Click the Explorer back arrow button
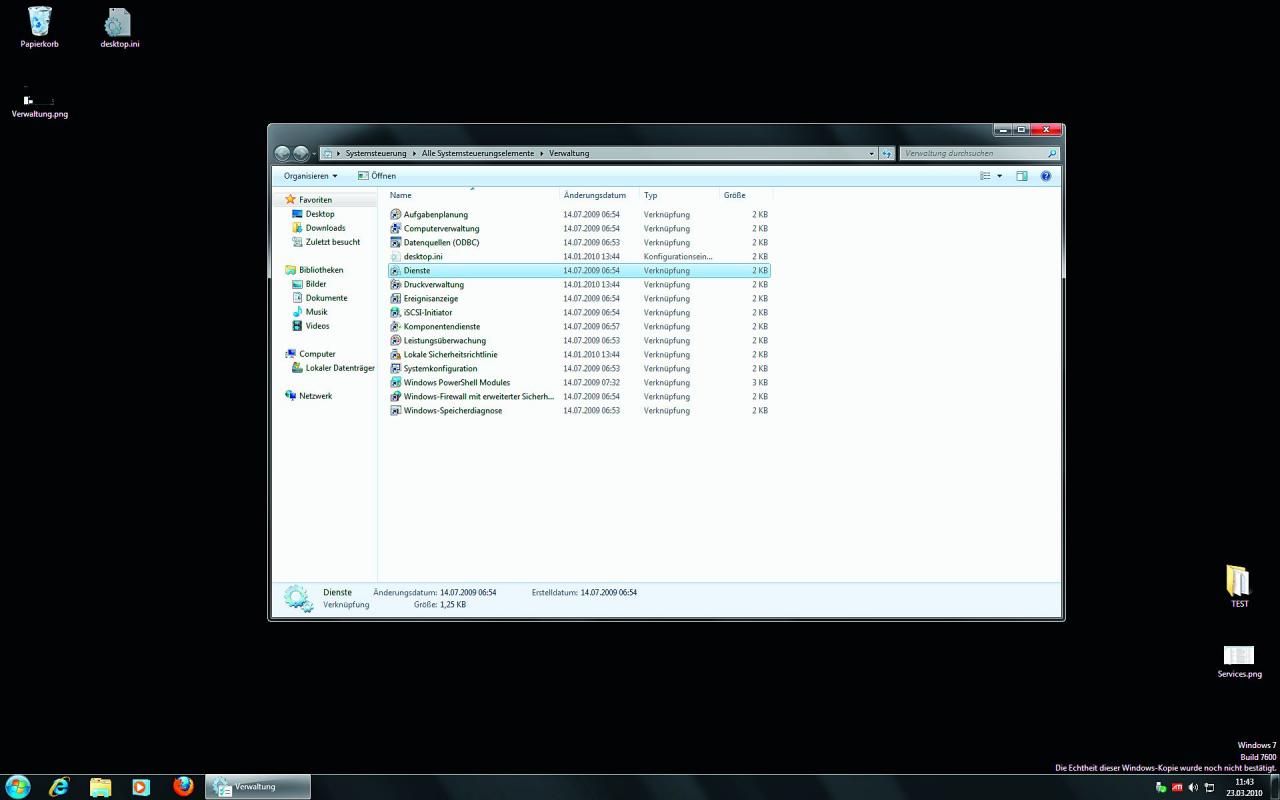The width and height of the screenshot is (1280, 800). [x=282, y=153]
